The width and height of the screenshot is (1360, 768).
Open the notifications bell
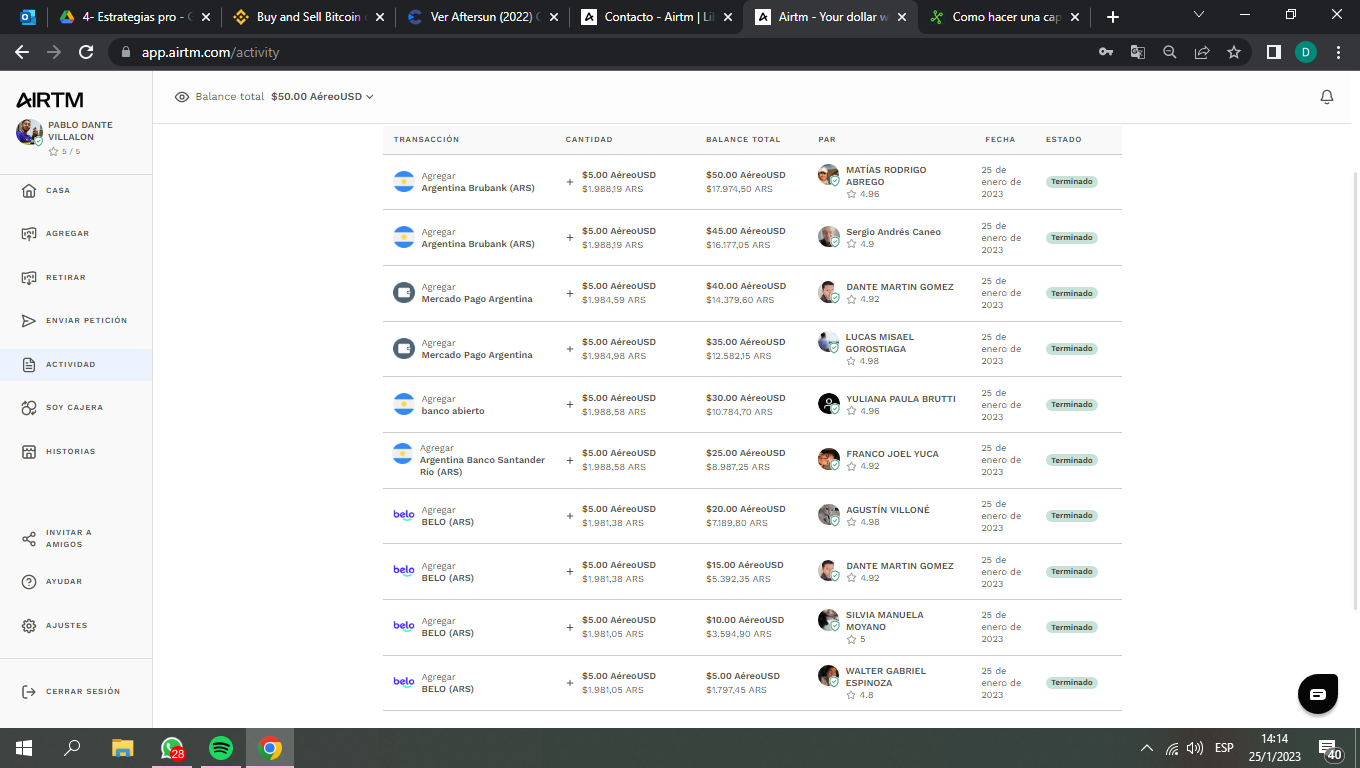click(1327, 97)
